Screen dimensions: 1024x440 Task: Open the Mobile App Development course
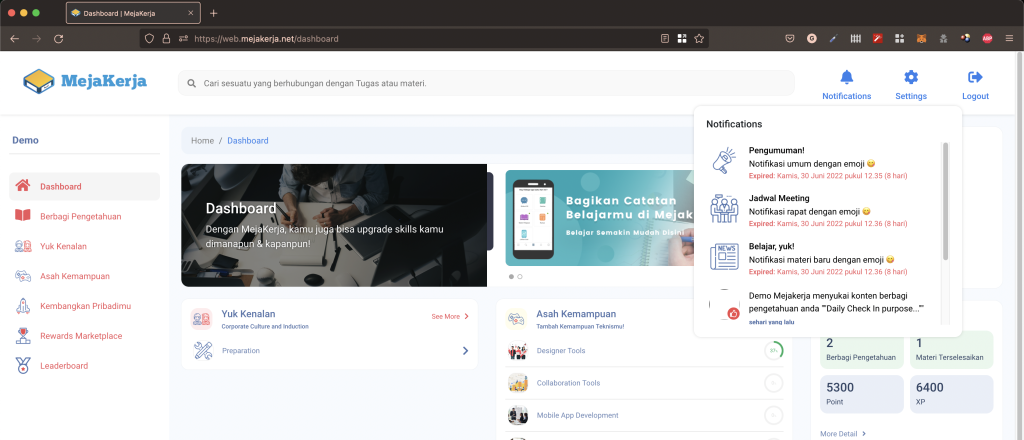pyautogui.click(x=577, y=415)
